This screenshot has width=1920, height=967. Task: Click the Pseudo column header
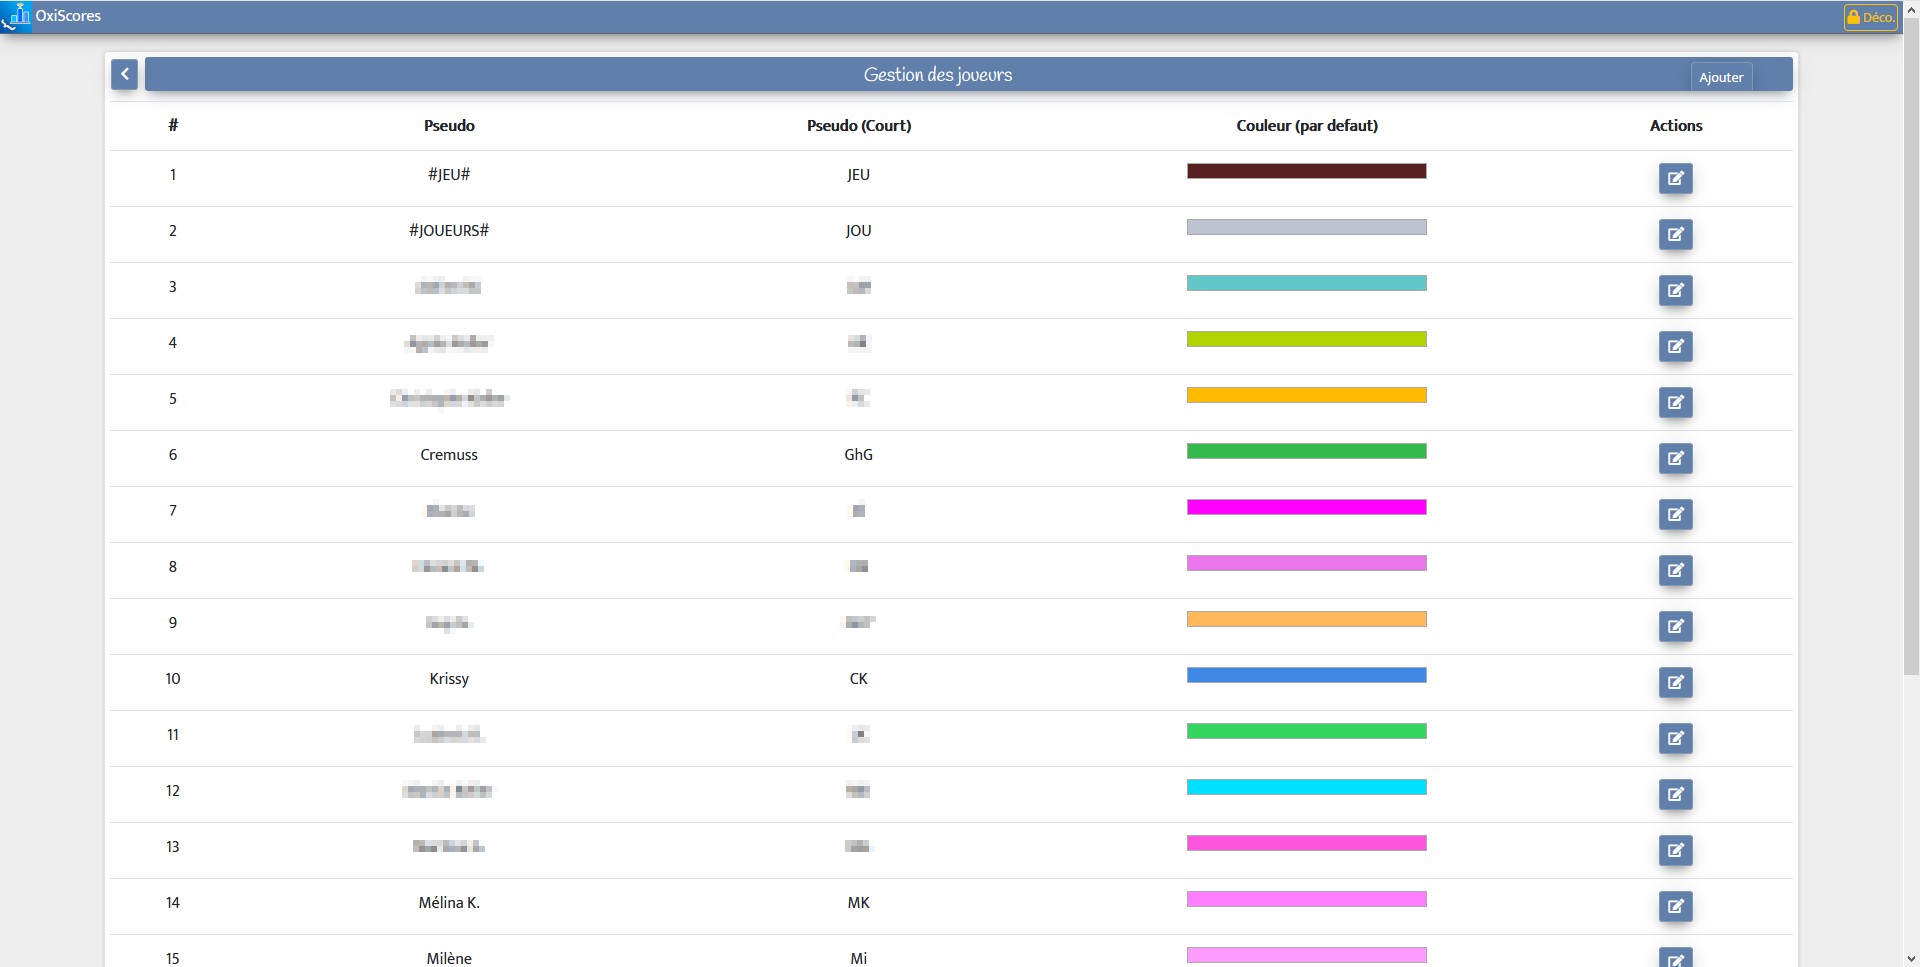point(449,126)
